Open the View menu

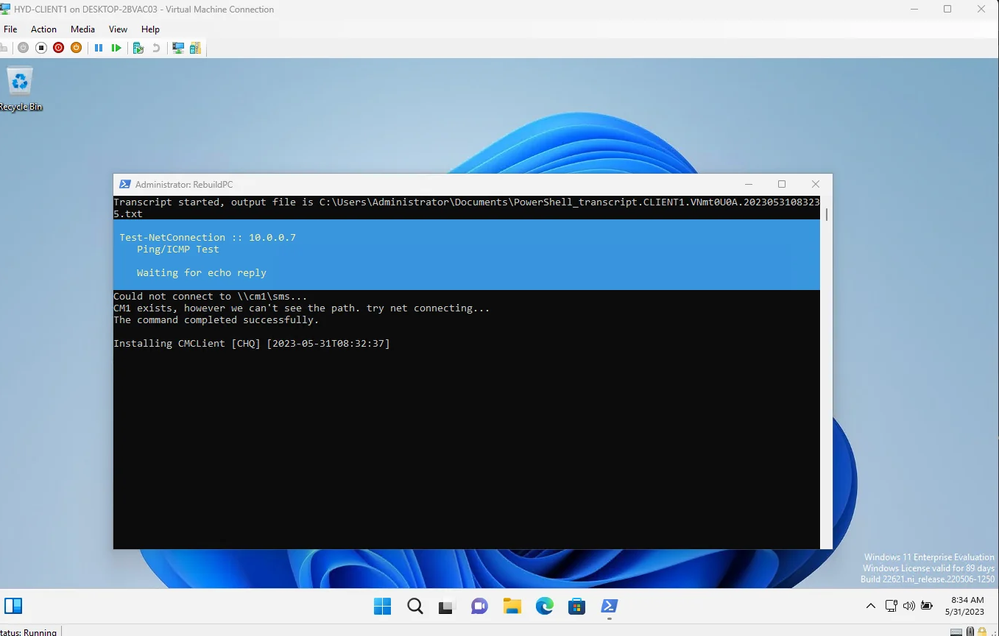tap(118, 29)
